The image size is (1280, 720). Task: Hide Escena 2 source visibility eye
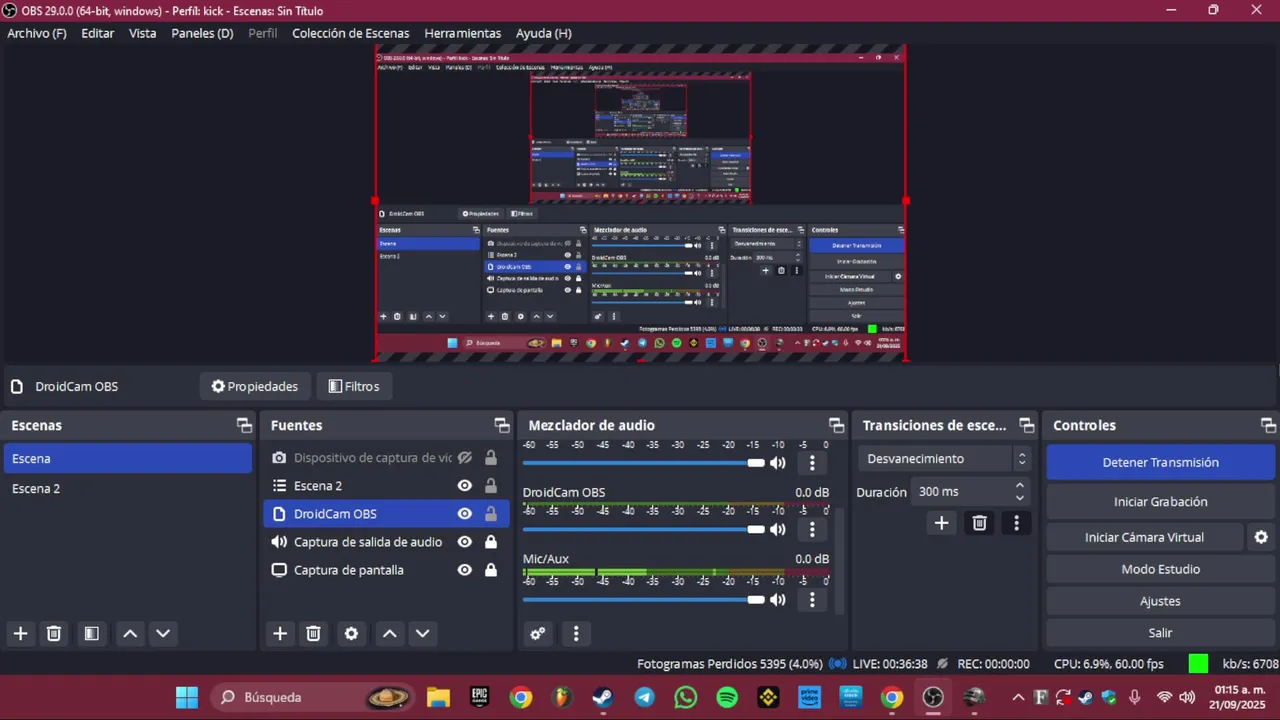click(x=465, y=486)
